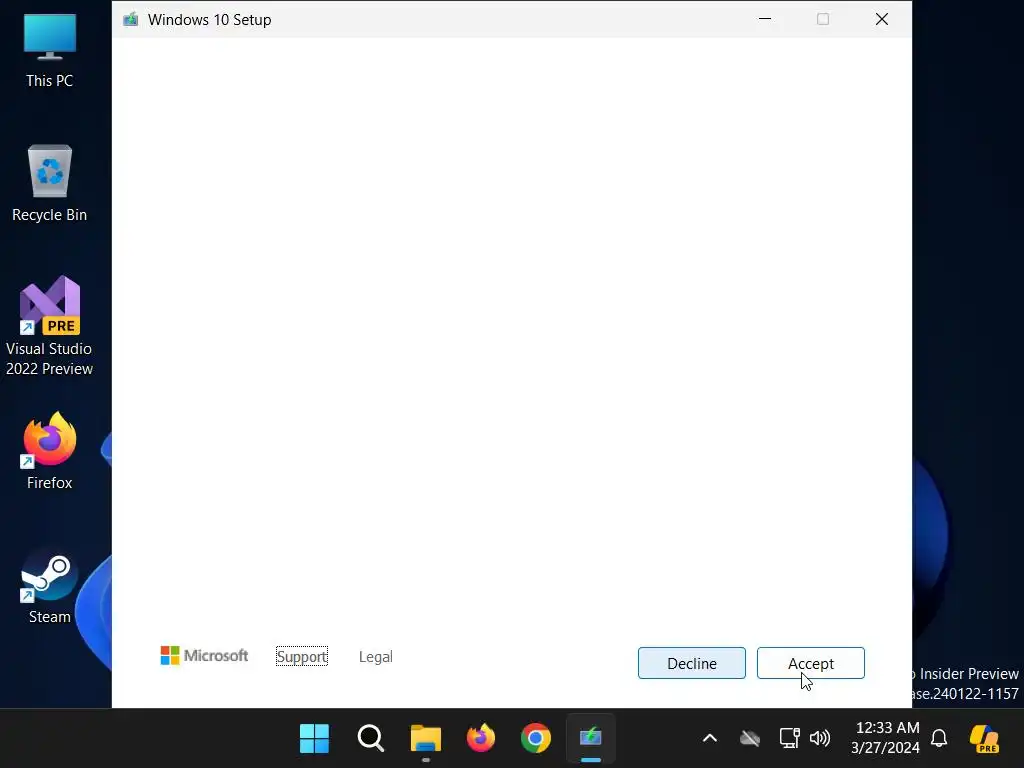Click the Windows 10 Setup title bar icon
The image size is (1024, 768).
(131, 20)
